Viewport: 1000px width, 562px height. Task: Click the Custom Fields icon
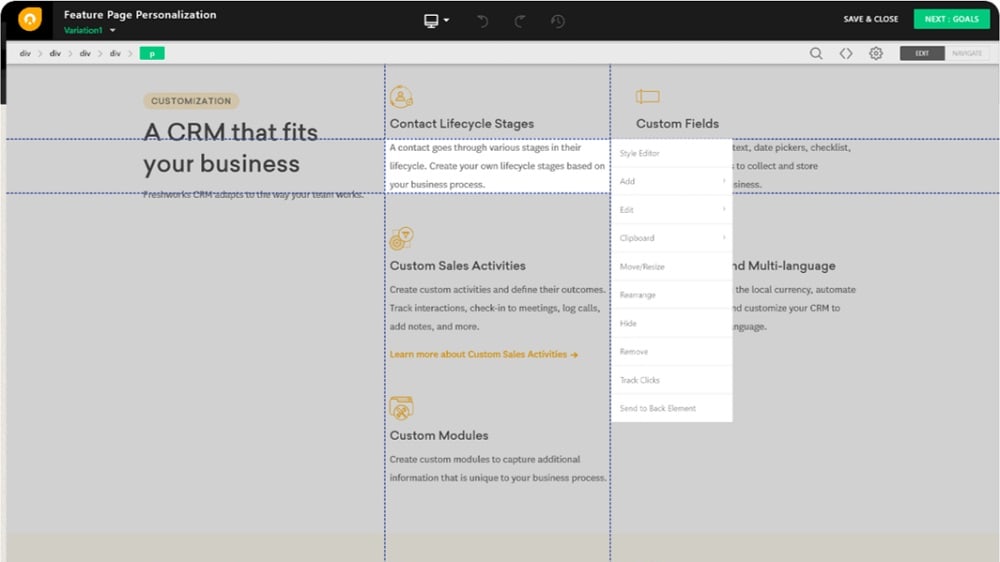tap(647, 96)
